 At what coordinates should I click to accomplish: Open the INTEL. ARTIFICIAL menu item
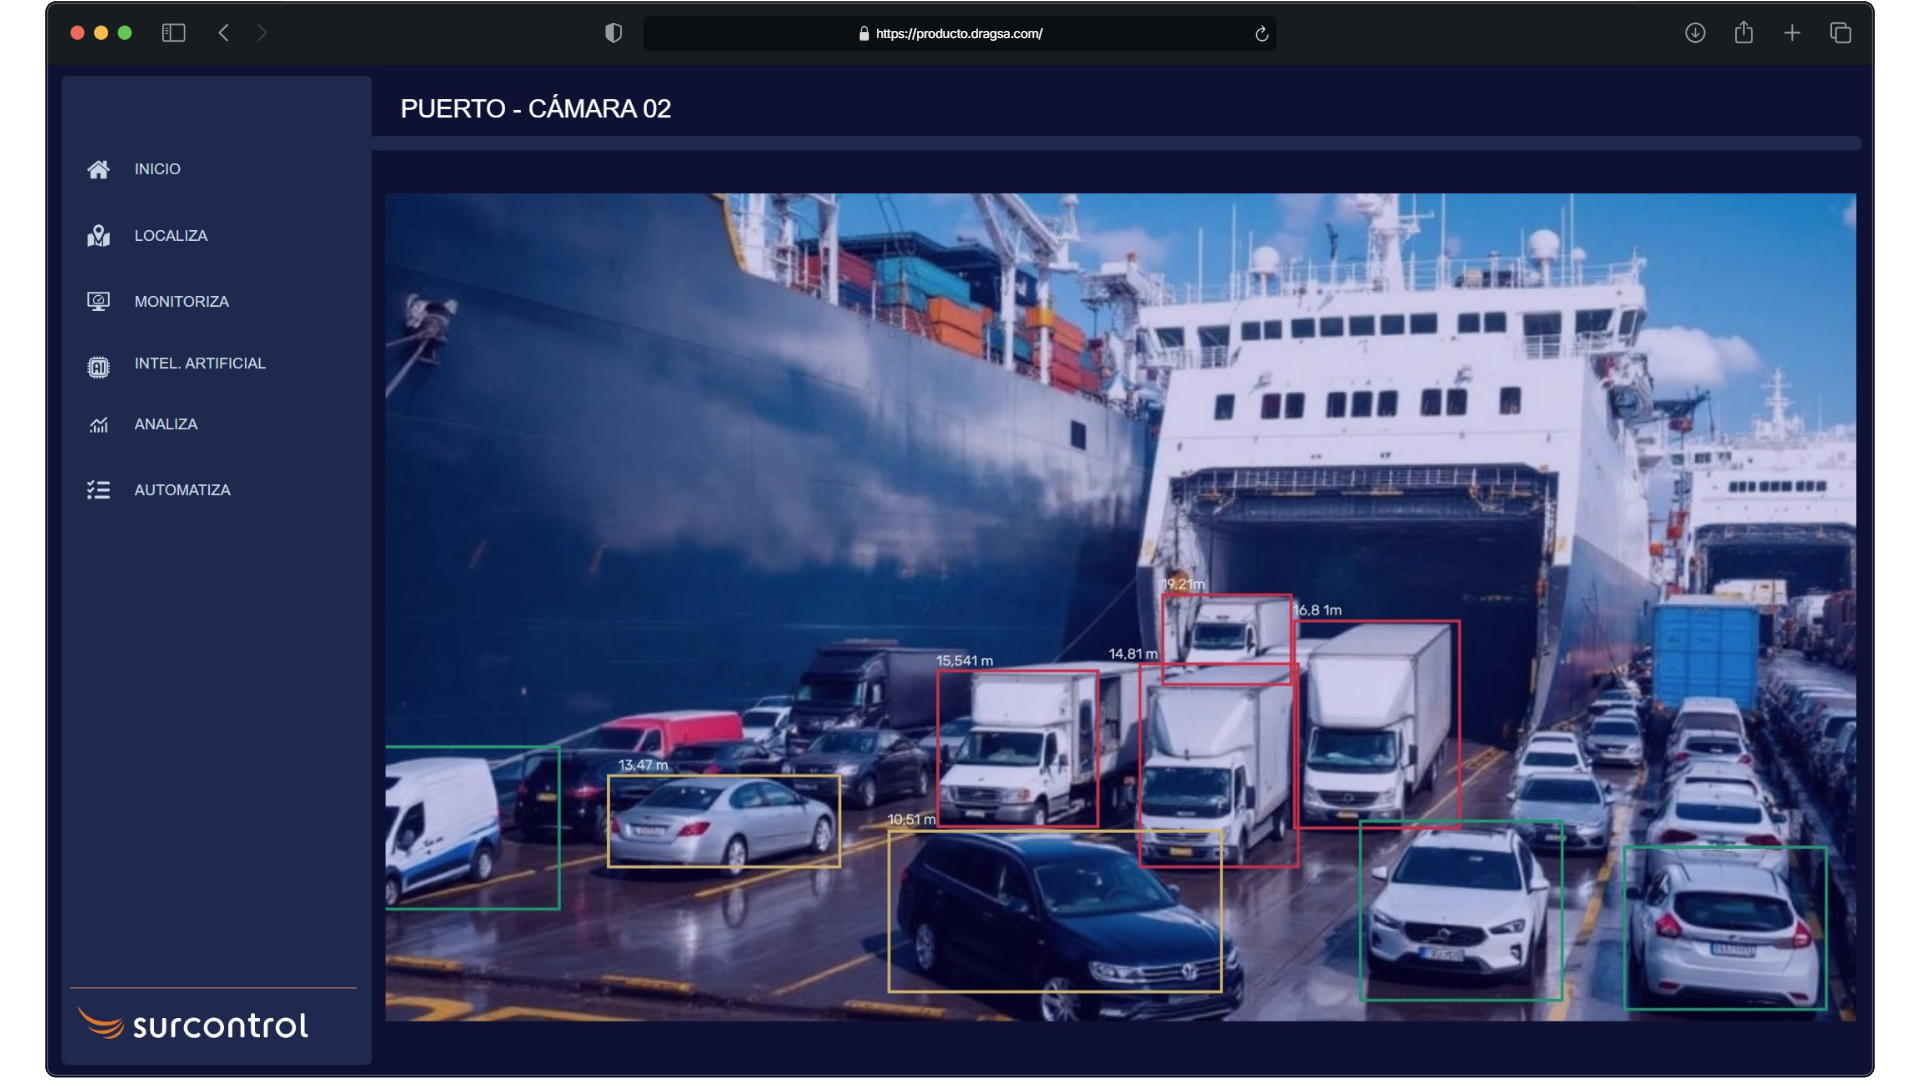tap(200, 363)
